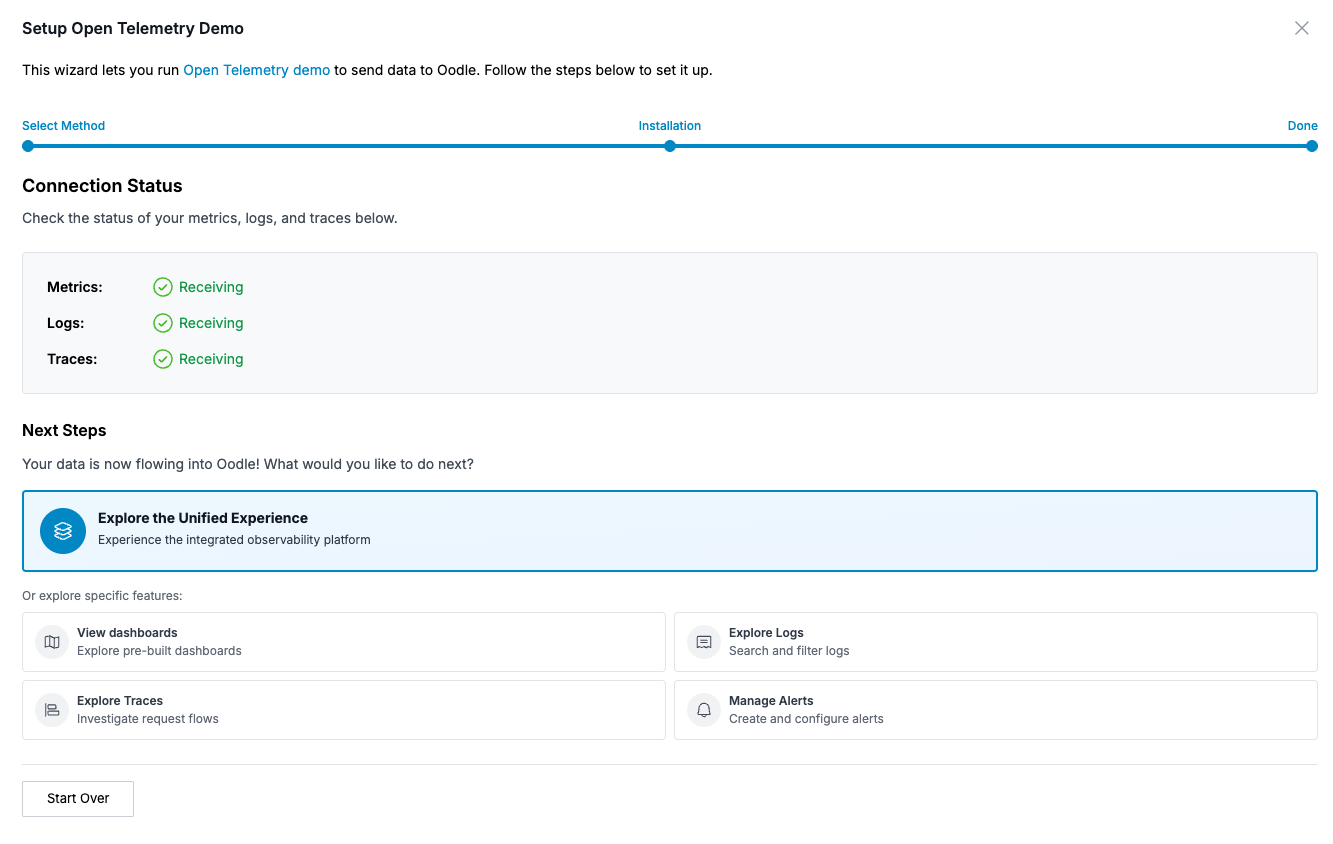
Task: Go to the Select Method step label
Action: click(63, 126)
